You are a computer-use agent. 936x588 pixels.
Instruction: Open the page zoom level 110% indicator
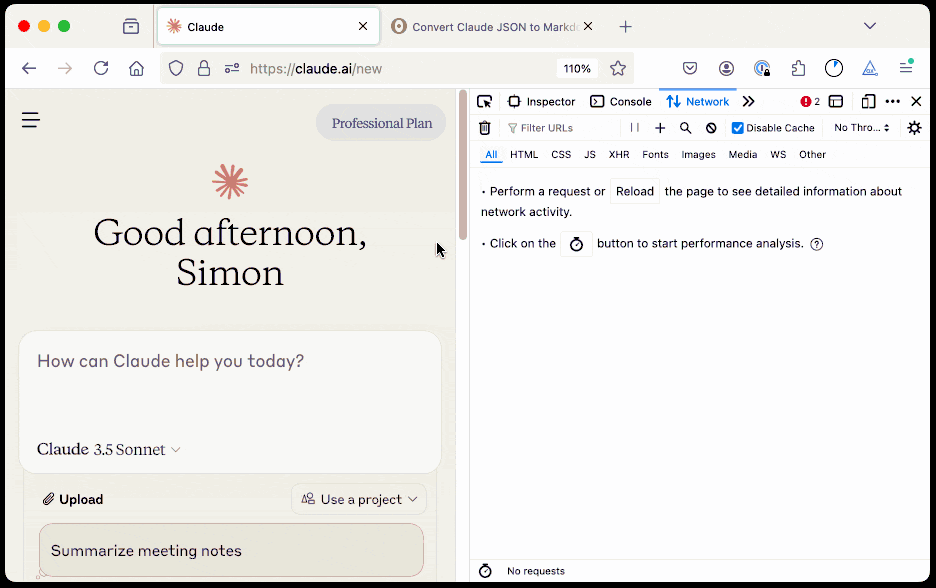[577, 69]
